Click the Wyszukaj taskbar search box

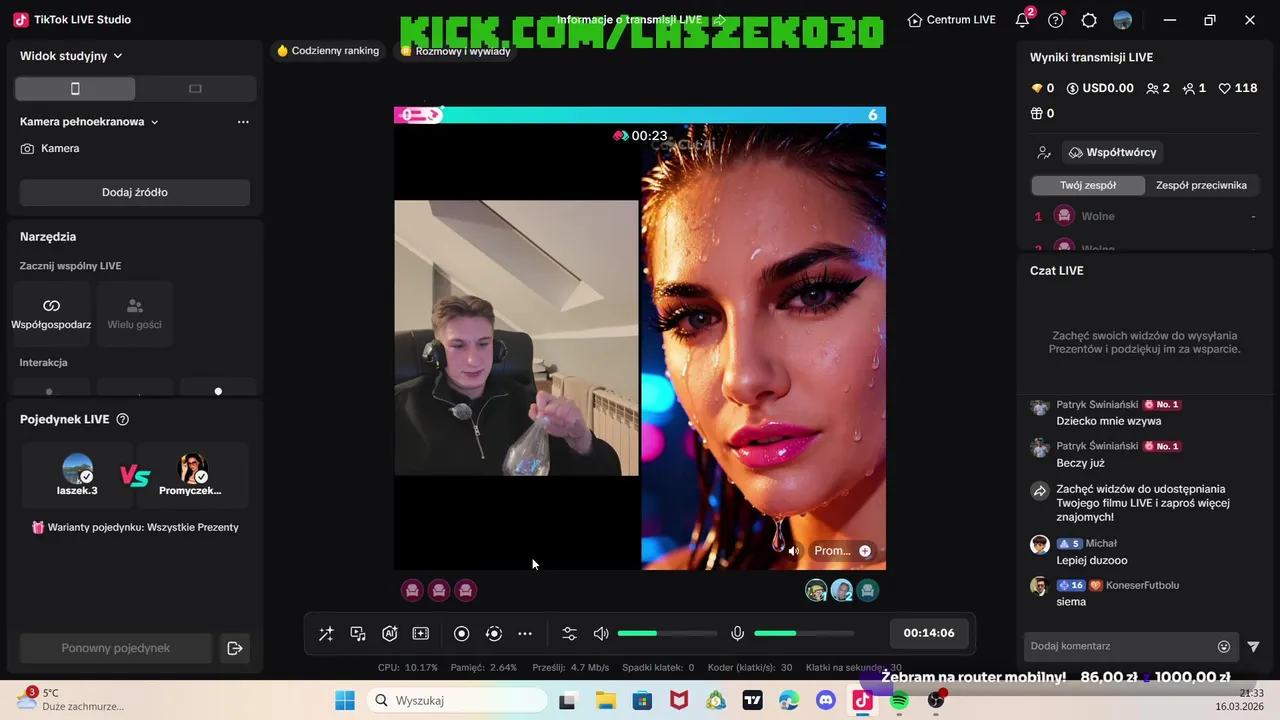pyautogui.click(x=455, y=700)
